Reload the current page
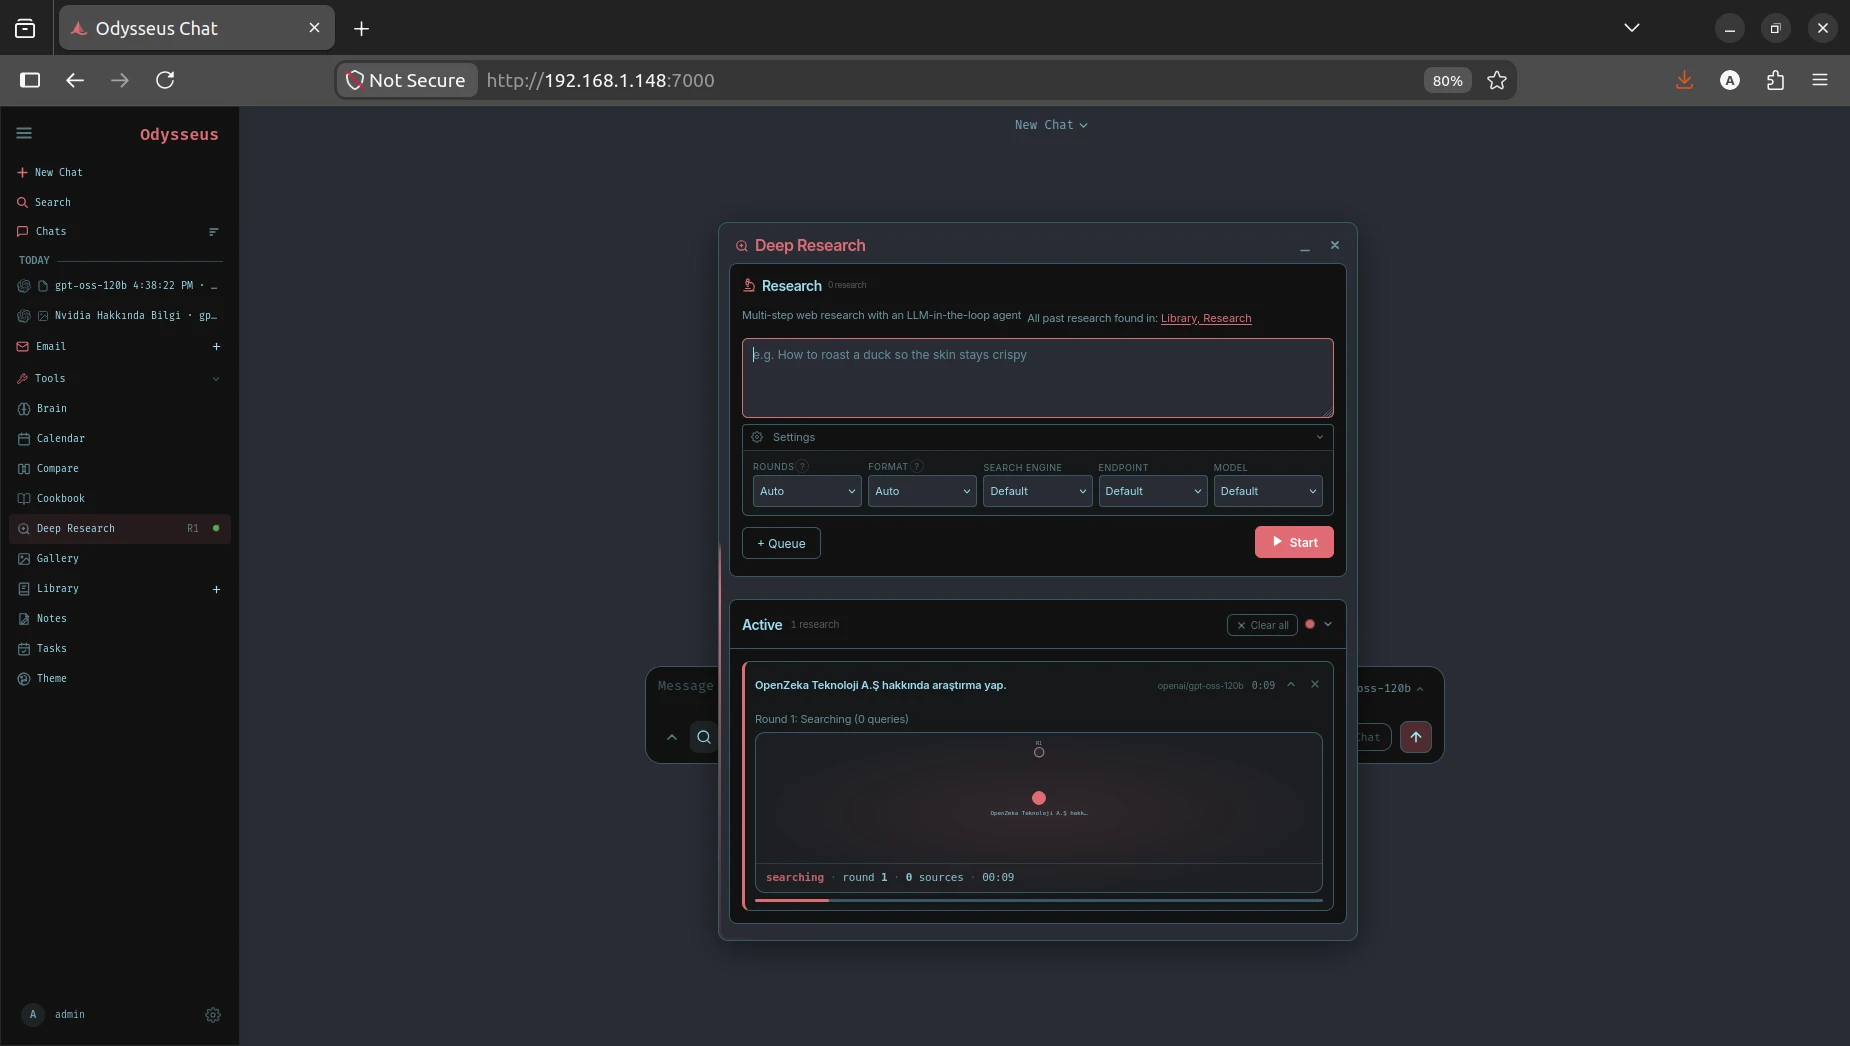This screenshot has height=1046, width=1850. [165, 80]
